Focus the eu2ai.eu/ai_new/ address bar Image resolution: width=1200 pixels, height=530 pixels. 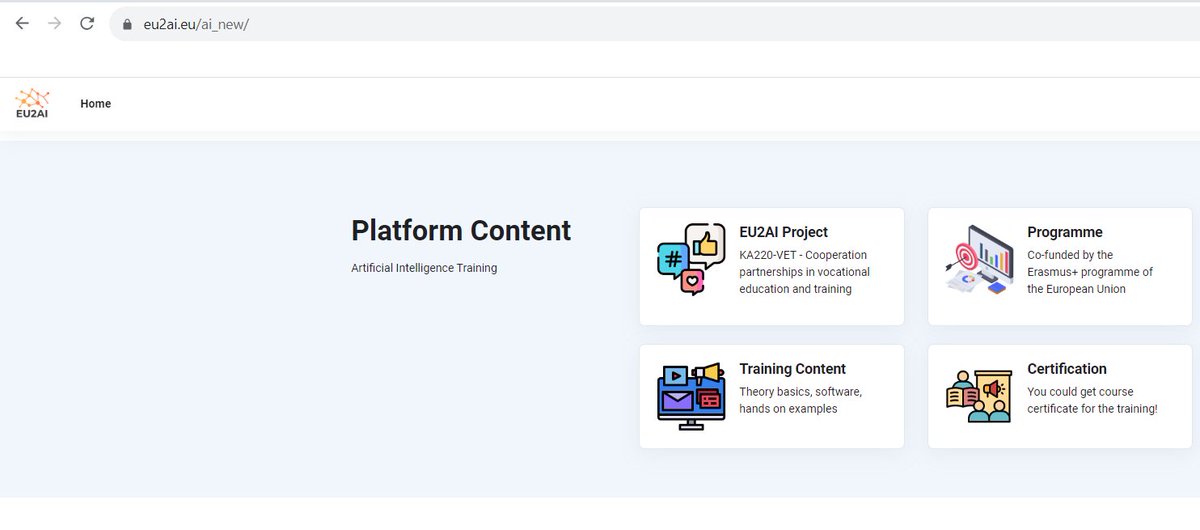(655, 24)
